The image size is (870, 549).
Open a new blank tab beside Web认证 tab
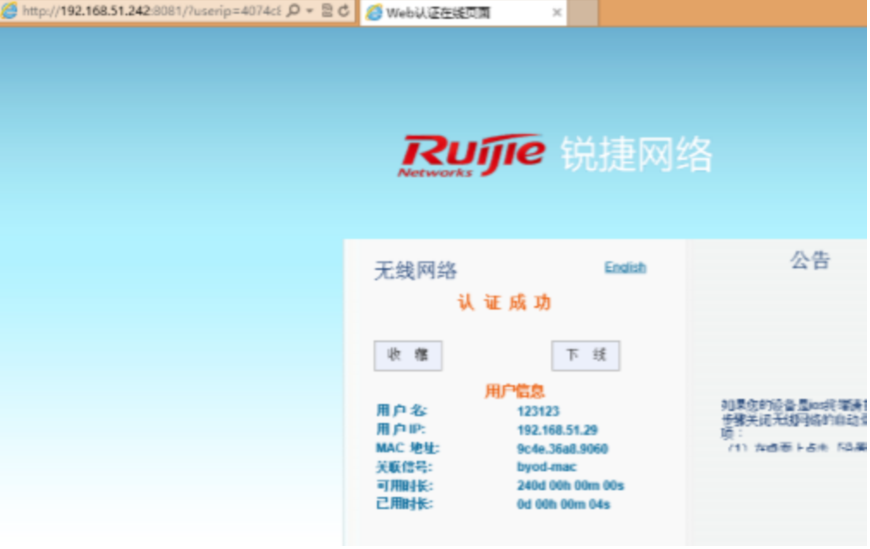tap(582, 13)
